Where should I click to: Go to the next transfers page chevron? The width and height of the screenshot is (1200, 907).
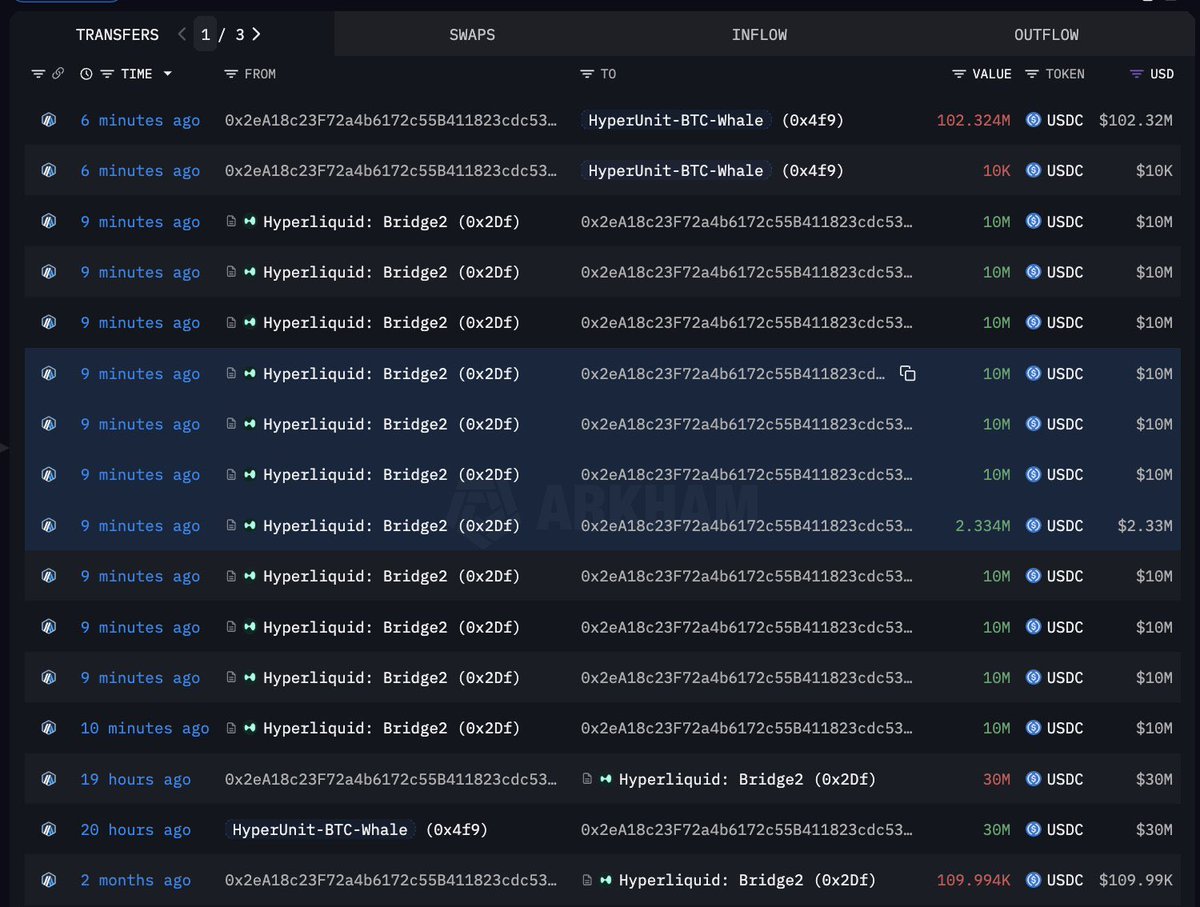pyautogui.click(x=257, y=34)
